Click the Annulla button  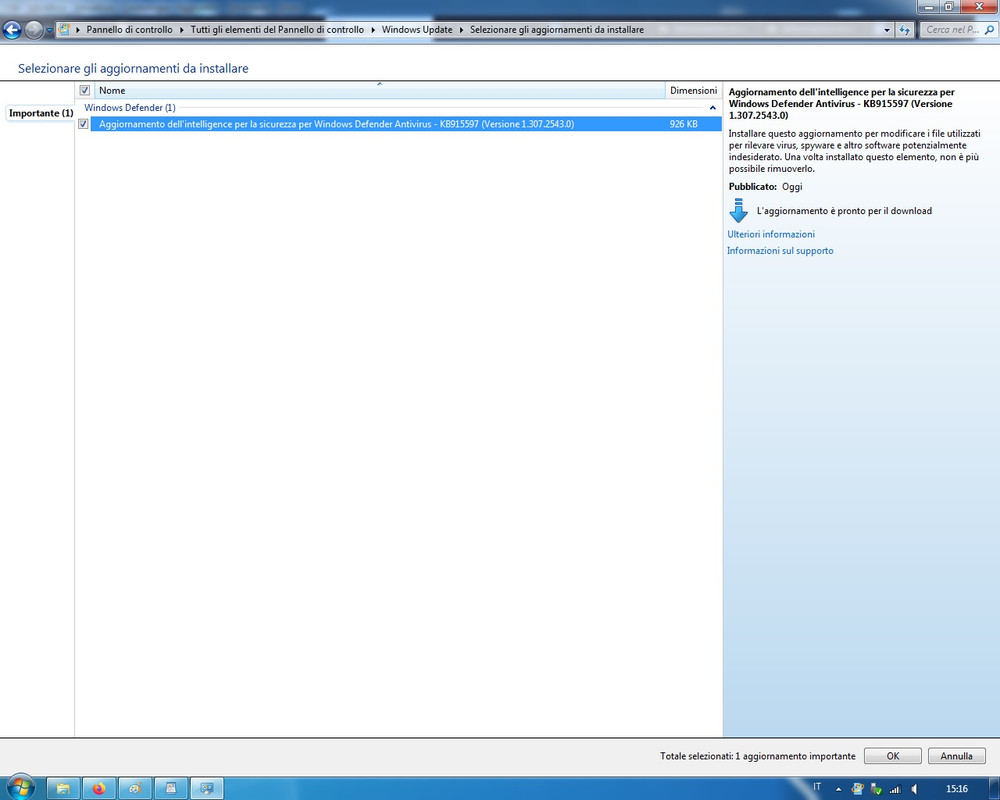pos(956,756)
